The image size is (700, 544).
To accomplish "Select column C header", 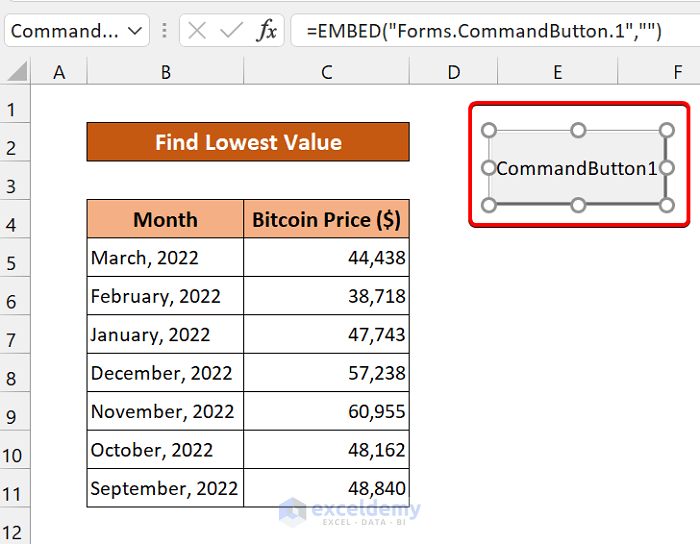I will pyautogui.click(x=327, y=71).
